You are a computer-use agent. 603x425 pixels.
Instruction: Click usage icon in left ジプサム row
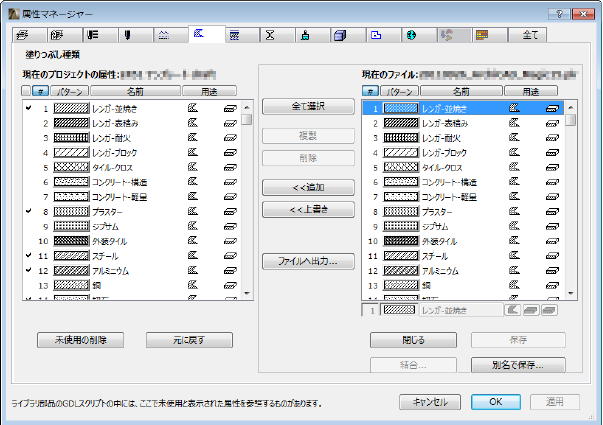click(230, 227)
